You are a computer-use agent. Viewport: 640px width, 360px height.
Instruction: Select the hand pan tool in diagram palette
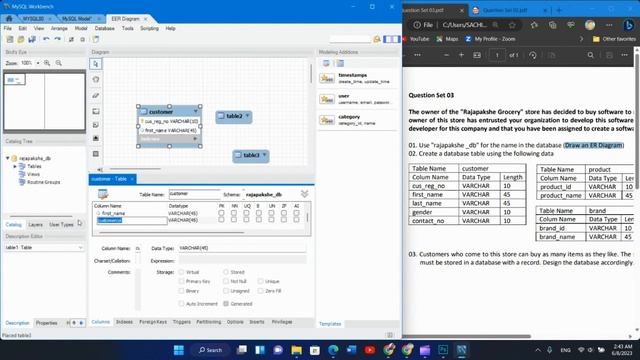coord(96,80)
